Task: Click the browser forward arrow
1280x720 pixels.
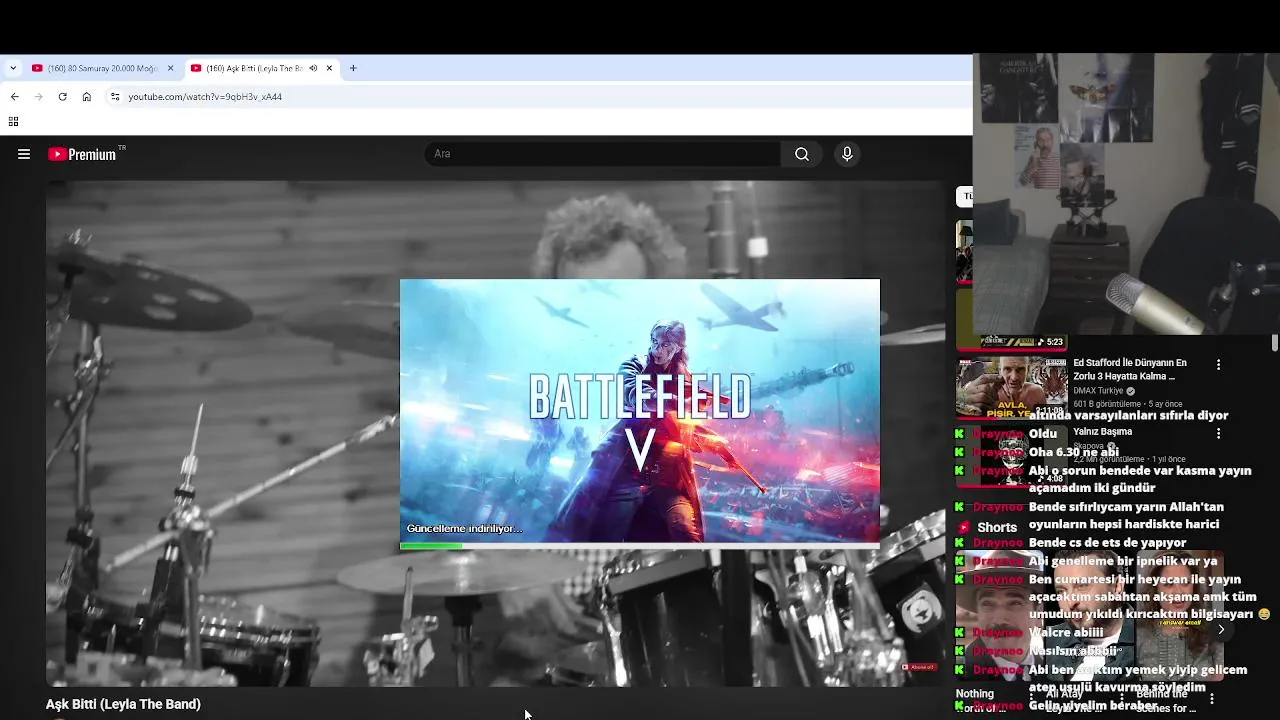Action: click(38, 97)
